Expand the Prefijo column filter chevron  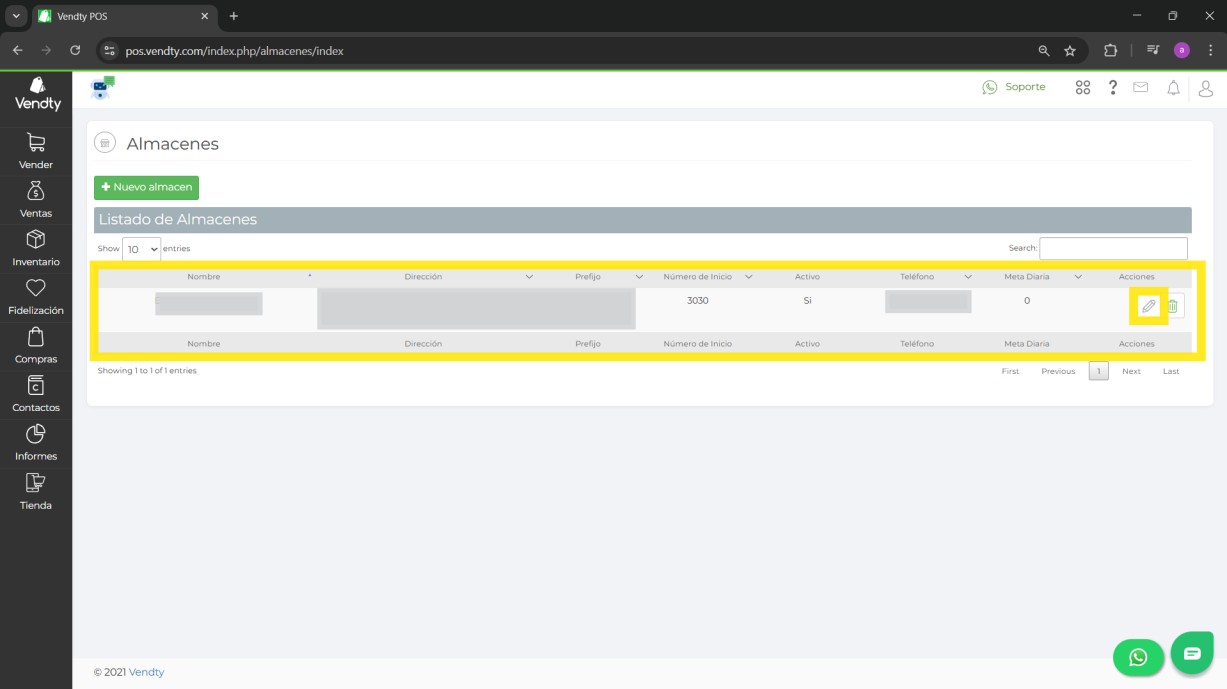[x=639, y=277]
